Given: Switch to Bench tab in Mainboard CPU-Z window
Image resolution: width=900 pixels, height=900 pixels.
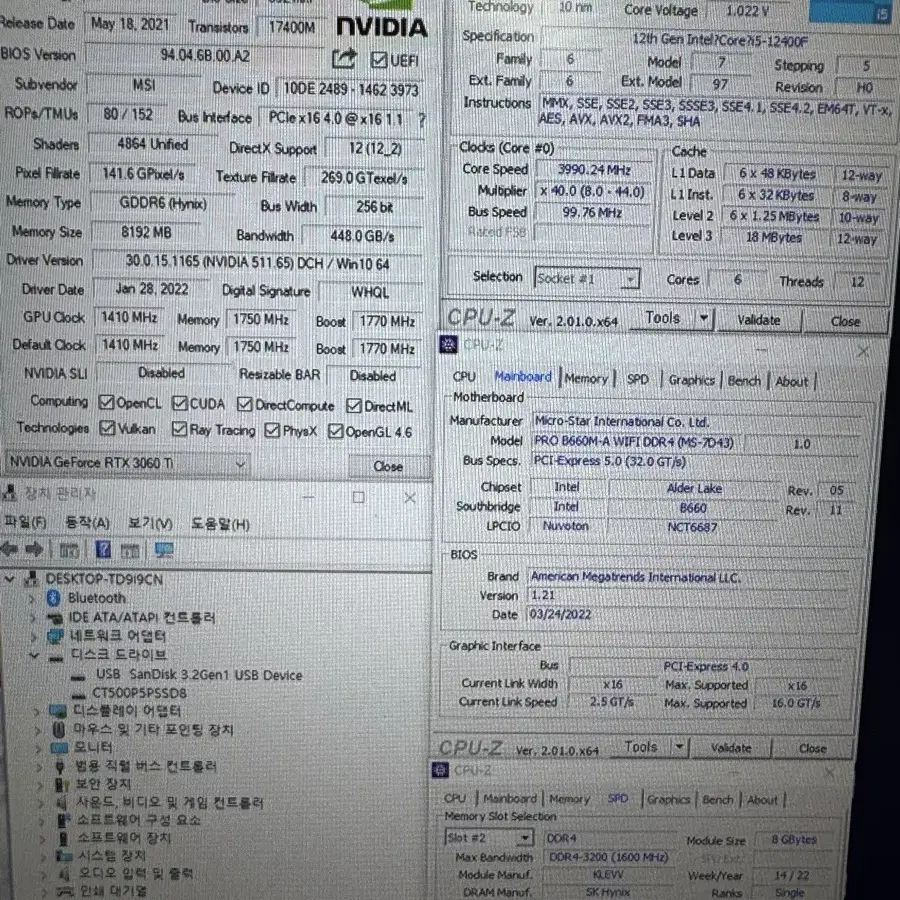Looking at the screenshot, I should [744, 381].
